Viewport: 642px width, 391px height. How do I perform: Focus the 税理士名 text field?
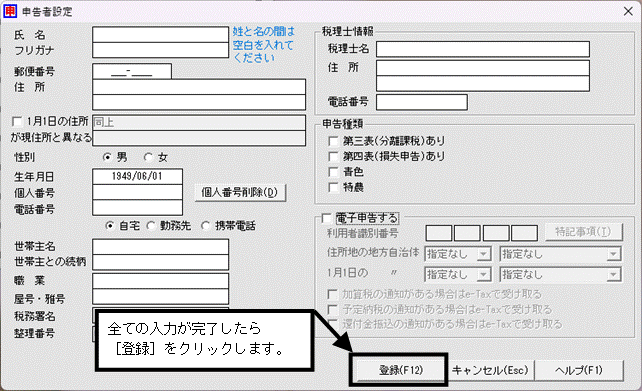point(483,49)
